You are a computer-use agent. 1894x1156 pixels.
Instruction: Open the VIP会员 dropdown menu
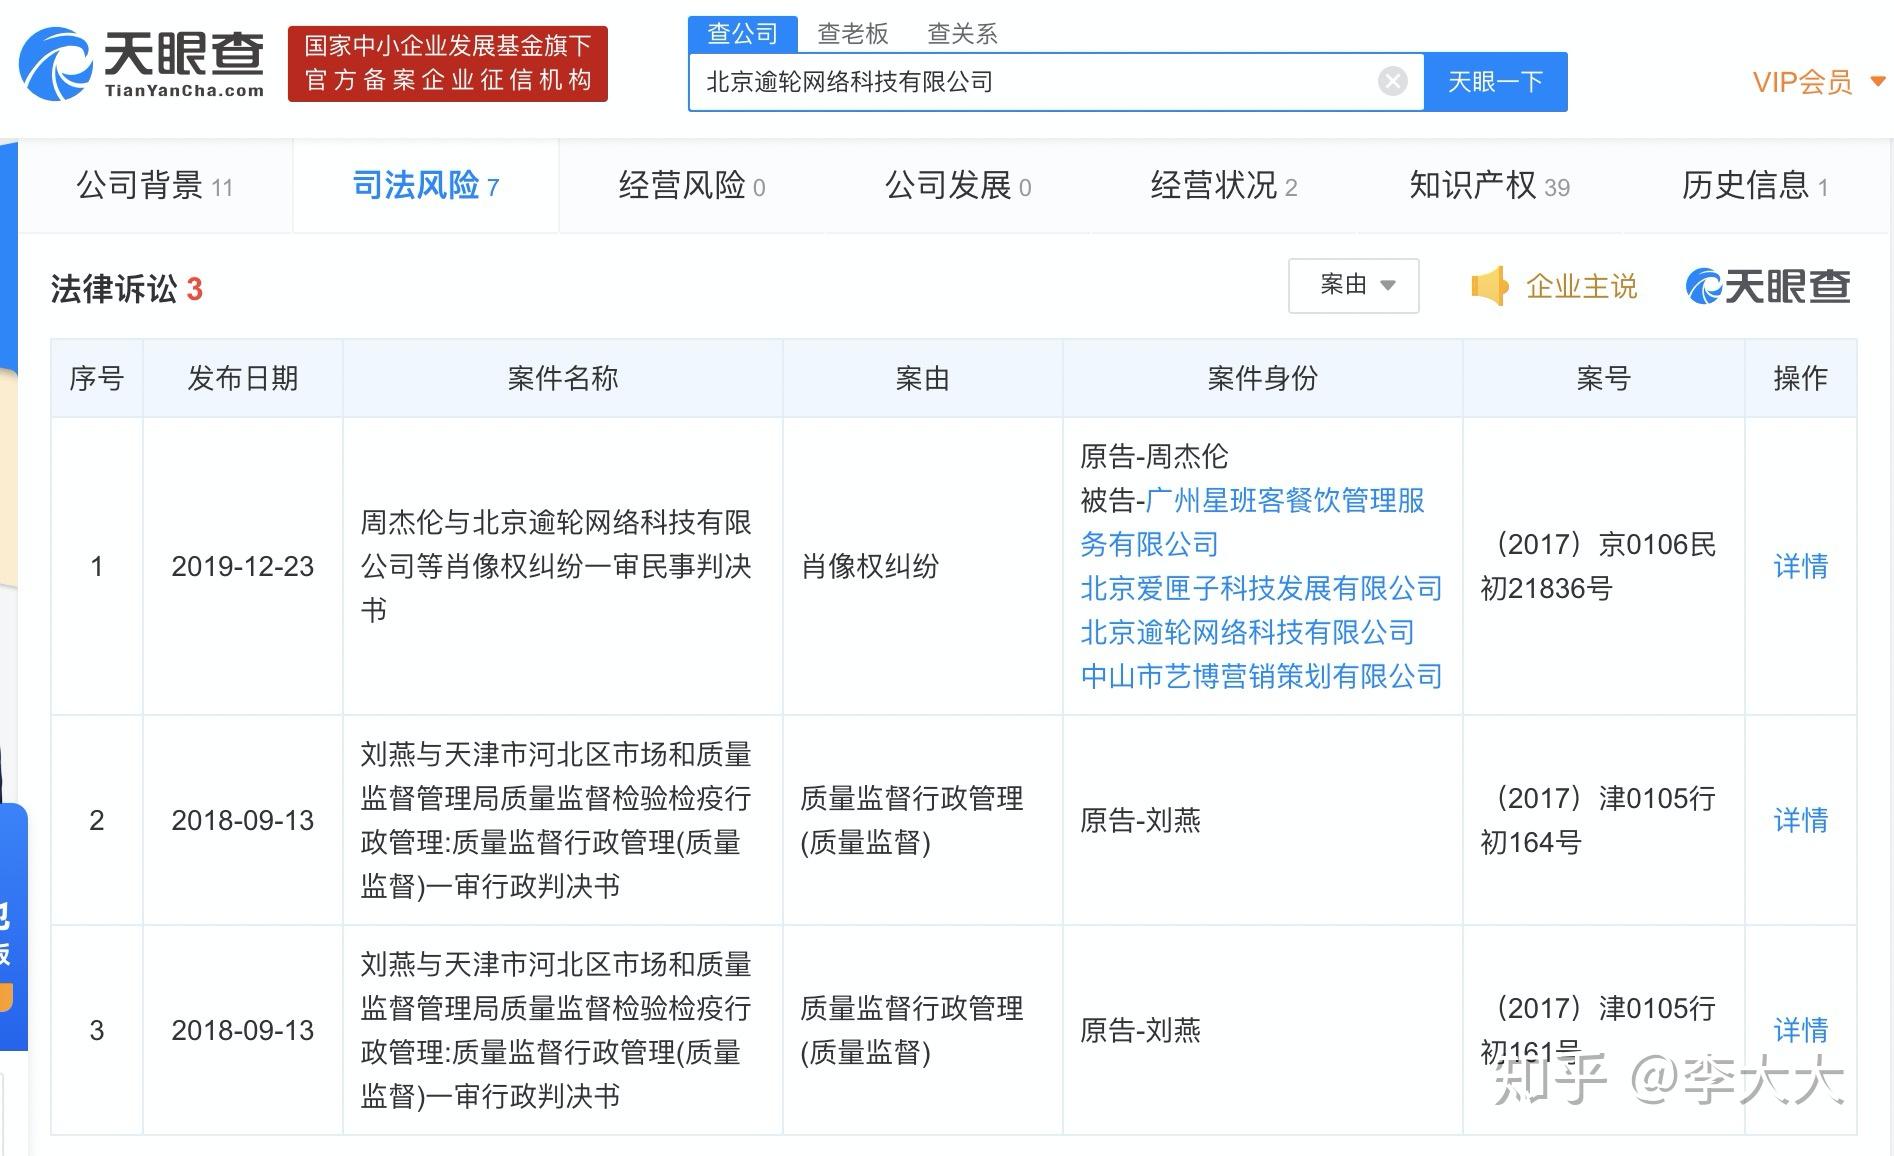tap(1819, 82)
